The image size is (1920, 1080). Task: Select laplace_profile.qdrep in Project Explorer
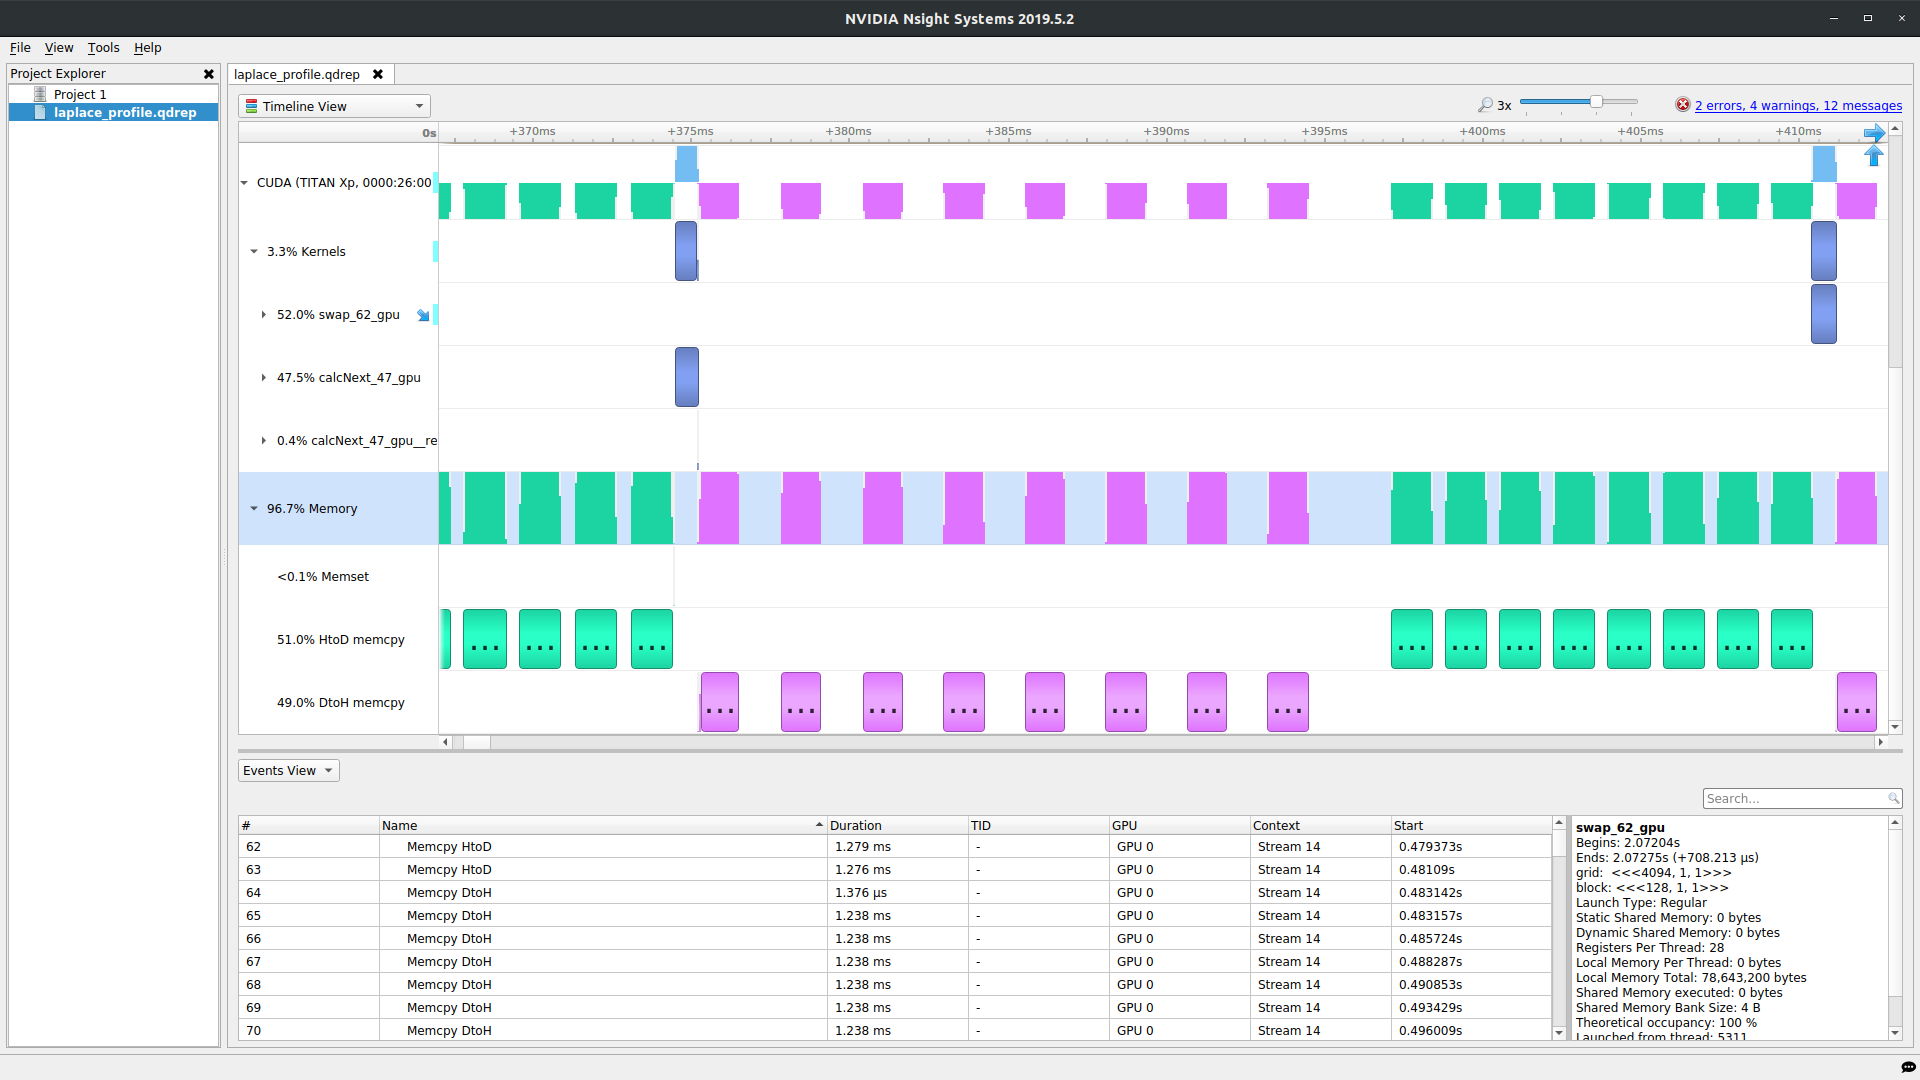pyautogui.click(x=124, y=112)
